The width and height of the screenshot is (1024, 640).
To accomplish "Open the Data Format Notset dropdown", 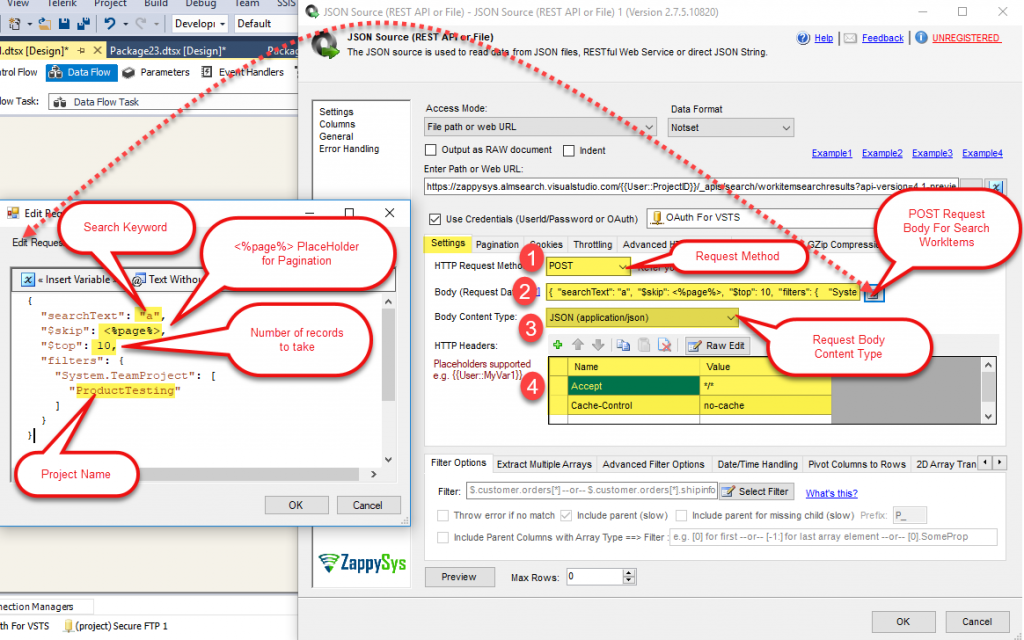I will pos(785,127).
